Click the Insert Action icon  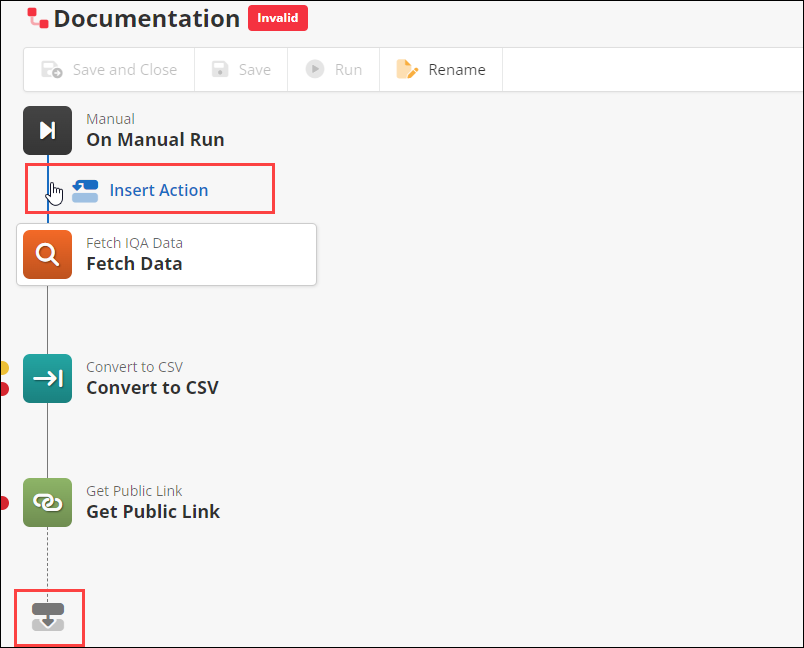[85, 191]
